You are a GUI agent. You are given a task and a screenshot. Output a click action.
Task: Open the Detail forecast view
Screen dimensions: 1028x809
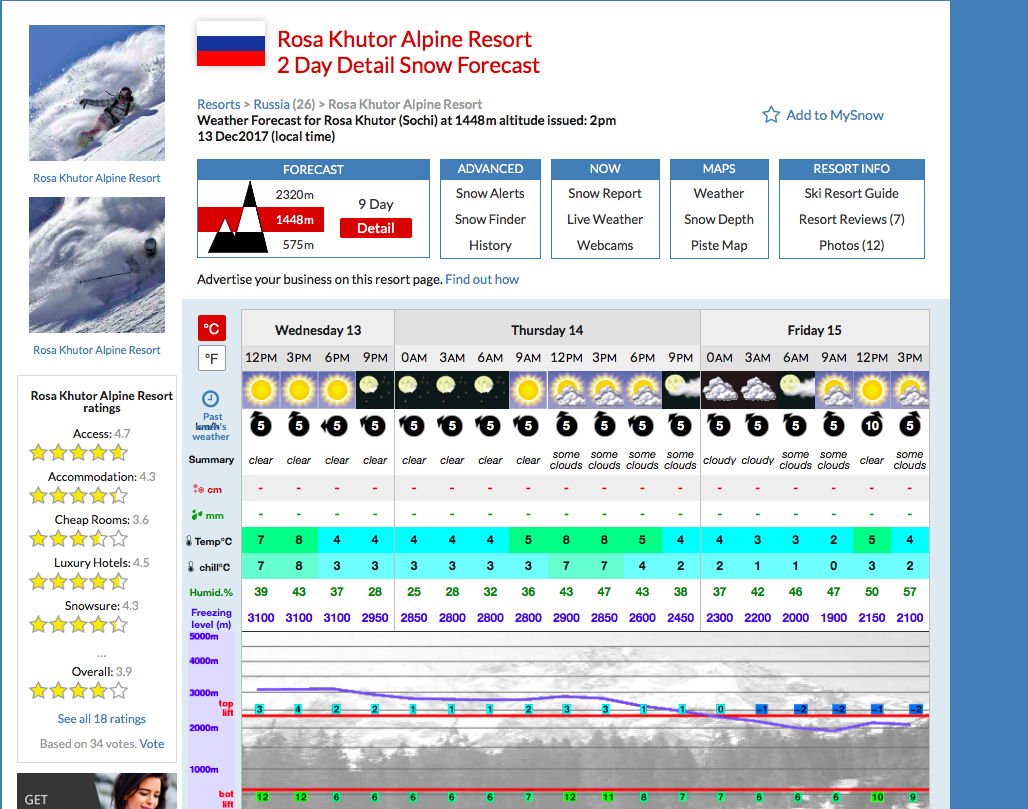click(x=376, y=228)
